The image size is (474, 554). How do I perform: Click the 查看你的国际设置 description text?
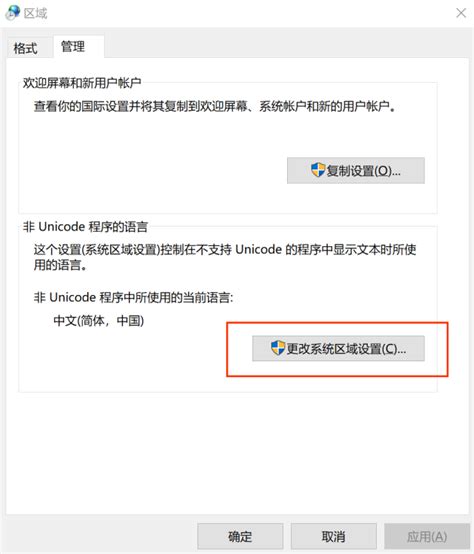[x=214, y=106]
